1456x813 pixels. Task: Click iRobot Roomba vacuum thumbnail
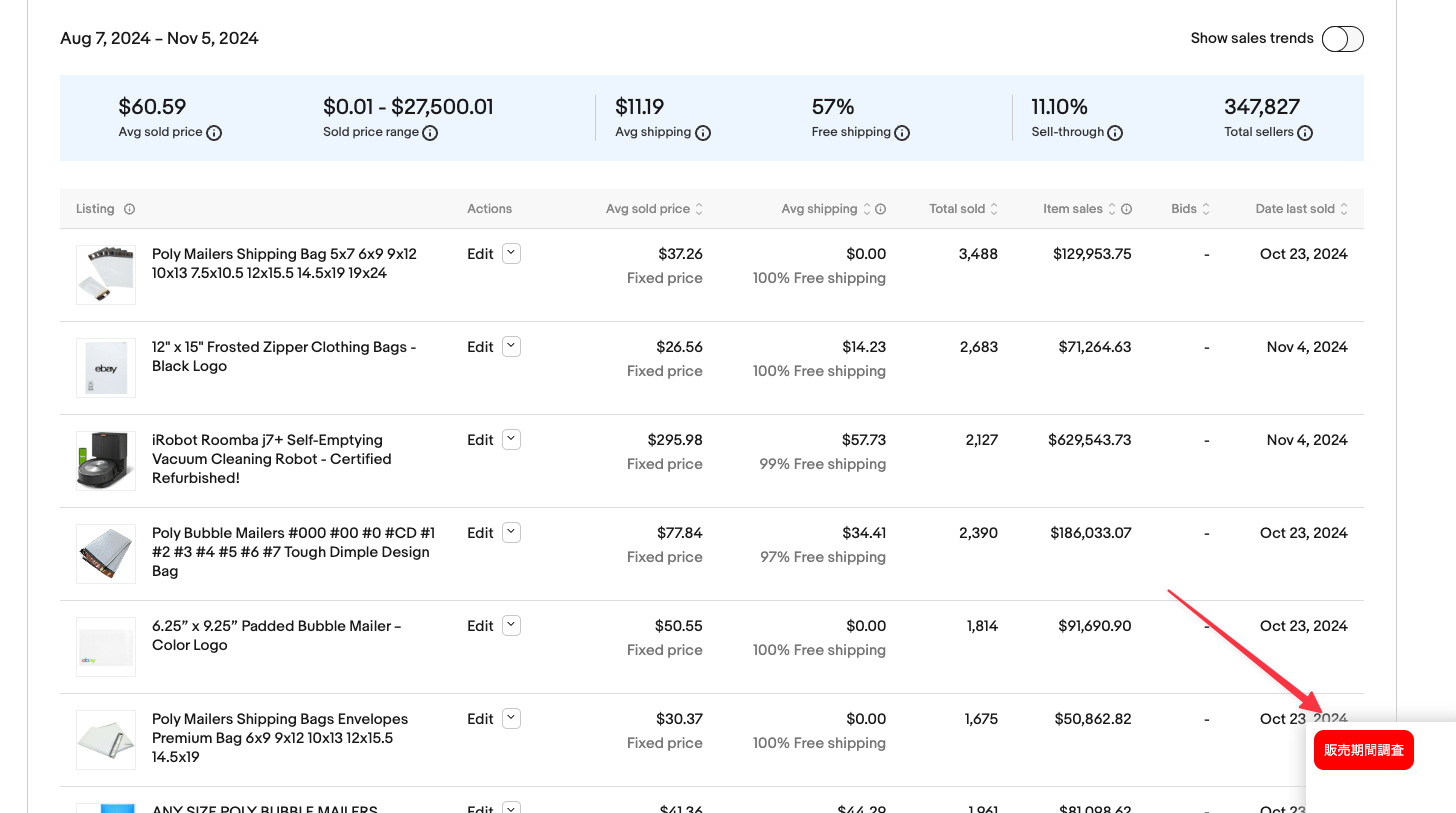[106, 461]
